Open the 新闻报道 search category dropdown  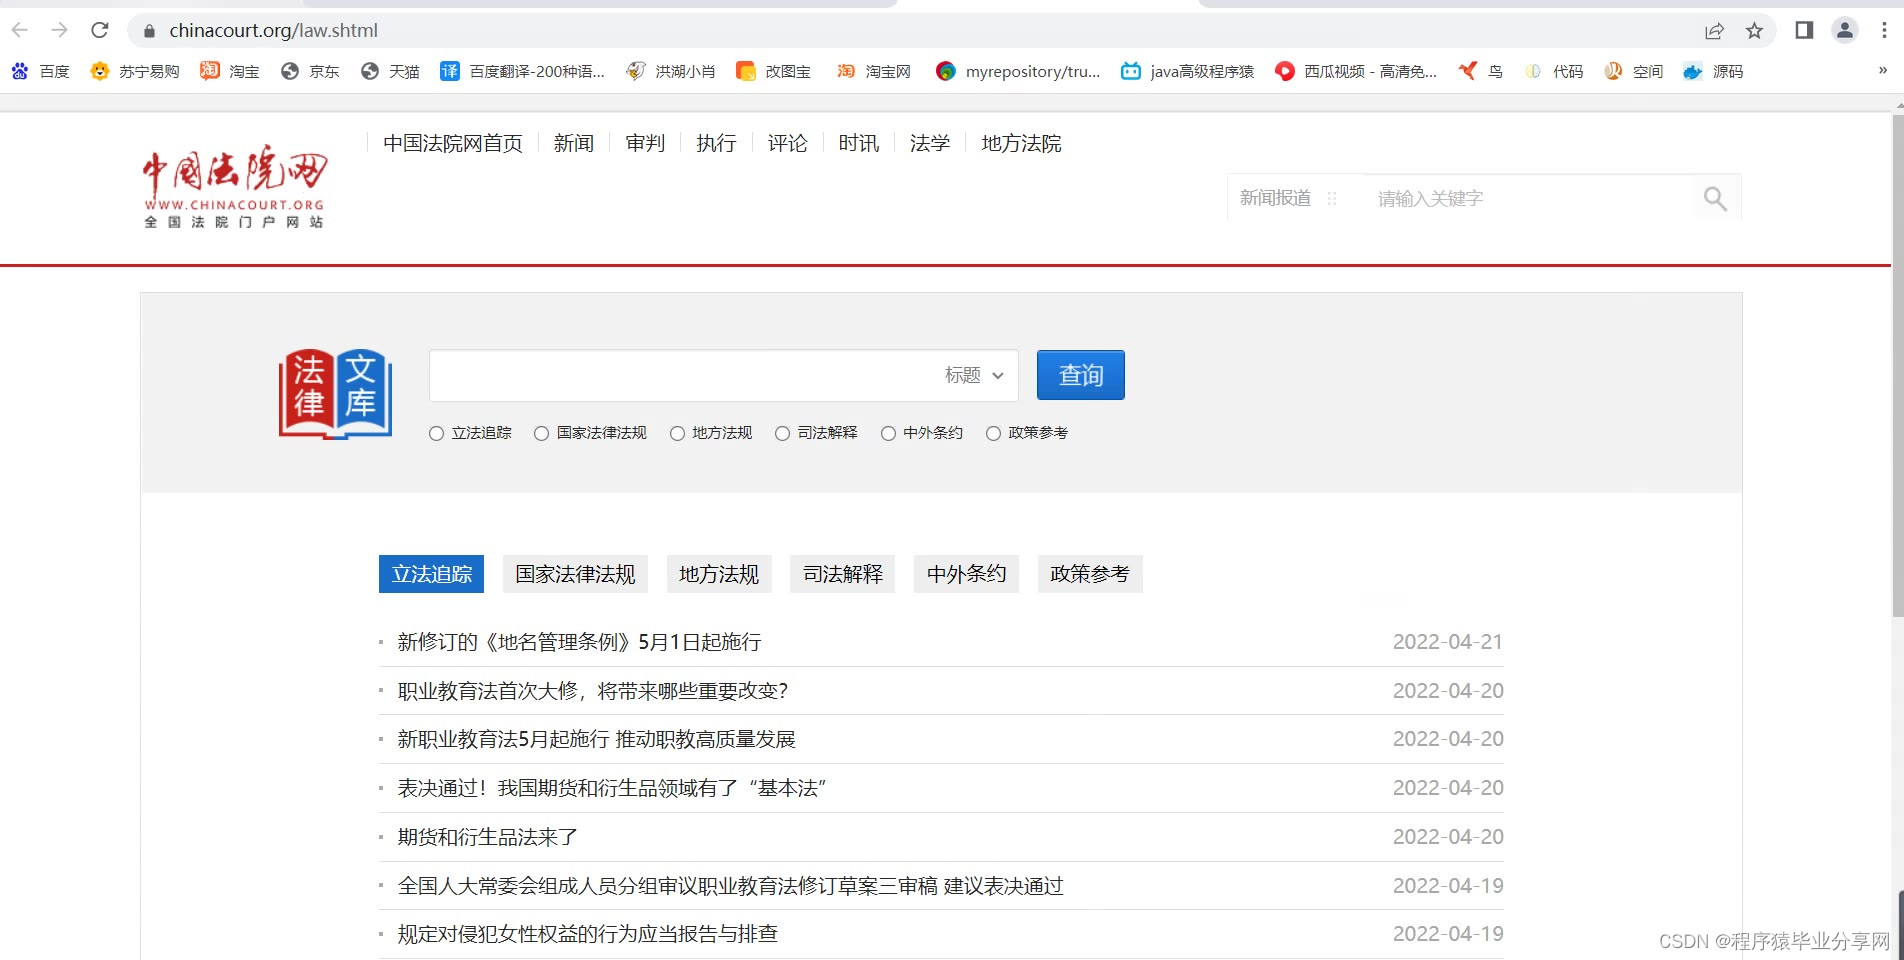1288,198
